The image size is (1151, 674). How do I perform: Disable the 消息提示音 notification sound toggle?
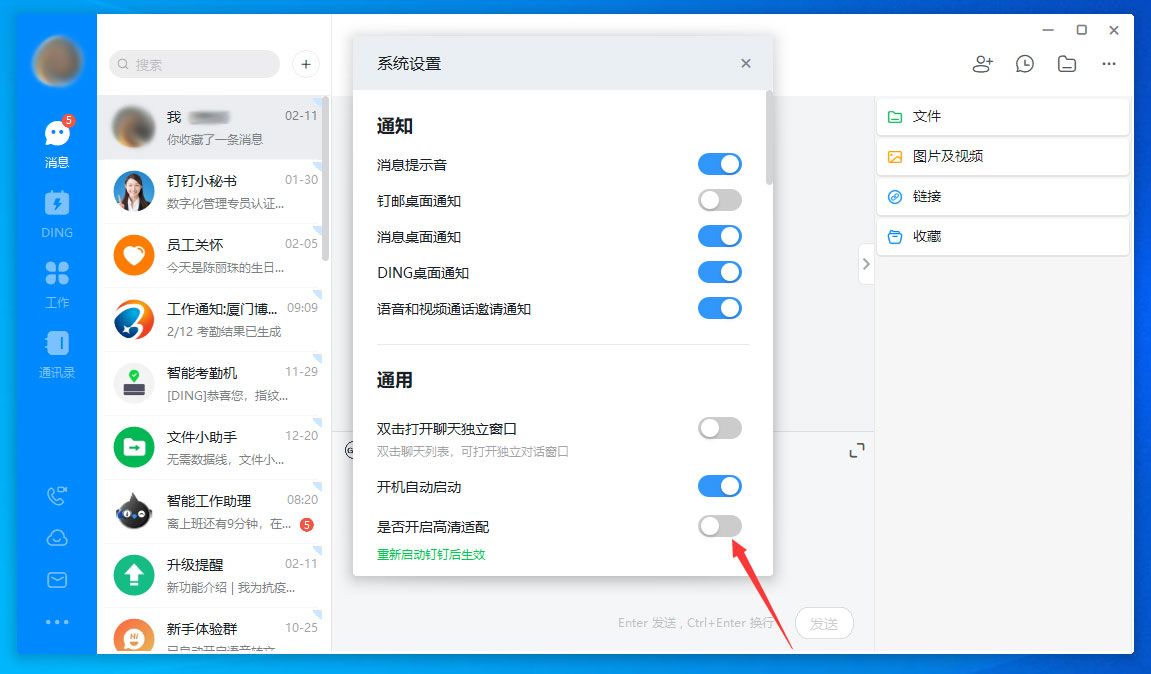pyautogui.click(x=719, y=164)
